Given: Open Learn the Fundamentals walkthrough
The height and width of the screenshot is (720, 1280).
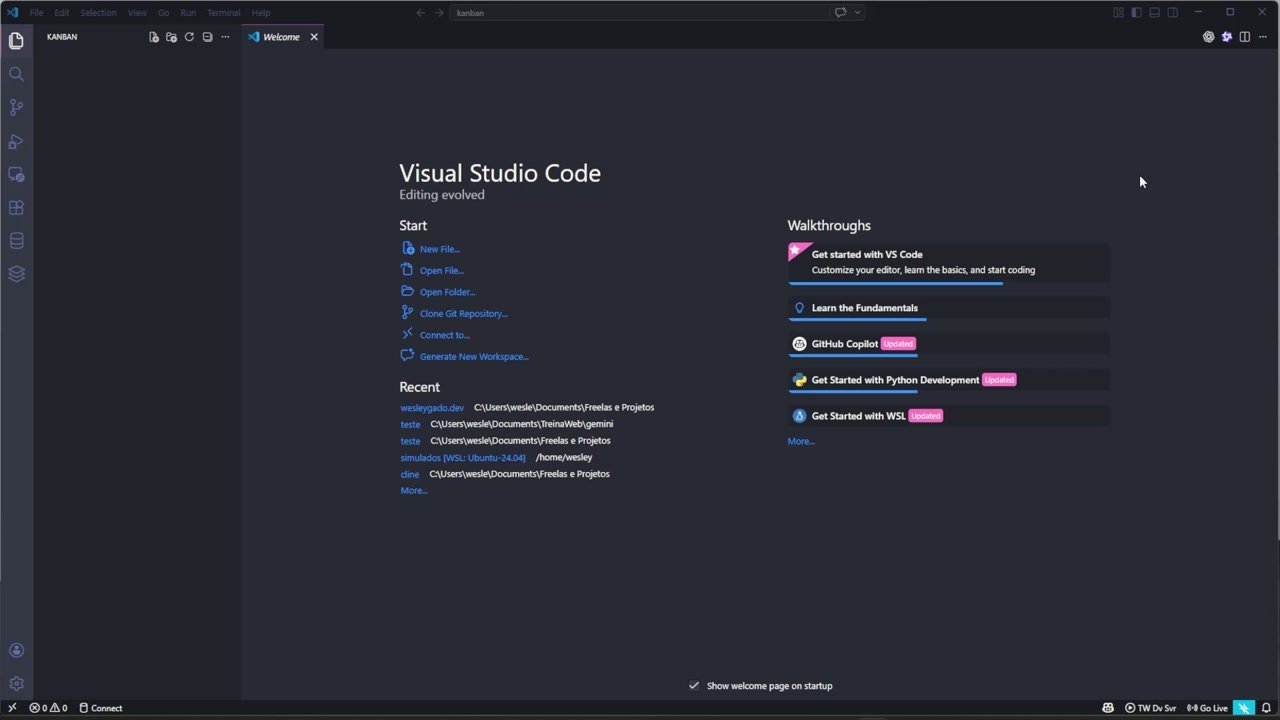Looking at the screenshot, I should coord(949,309).
